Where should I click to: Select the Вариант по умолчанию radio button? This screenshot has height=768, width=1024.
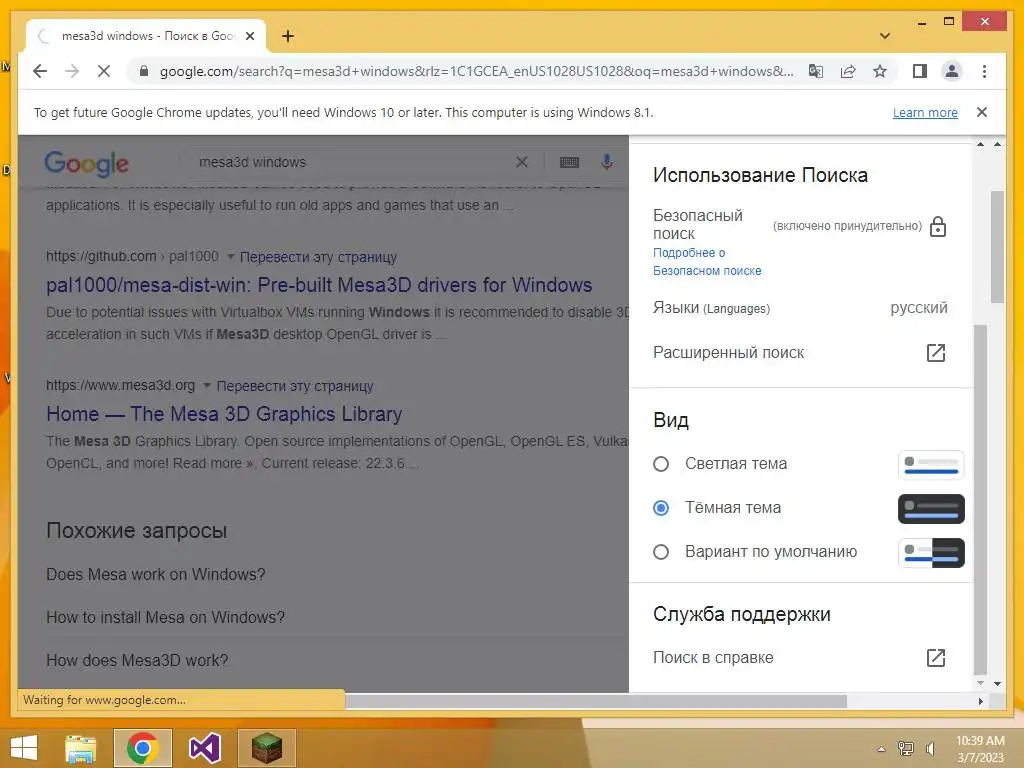661,552
